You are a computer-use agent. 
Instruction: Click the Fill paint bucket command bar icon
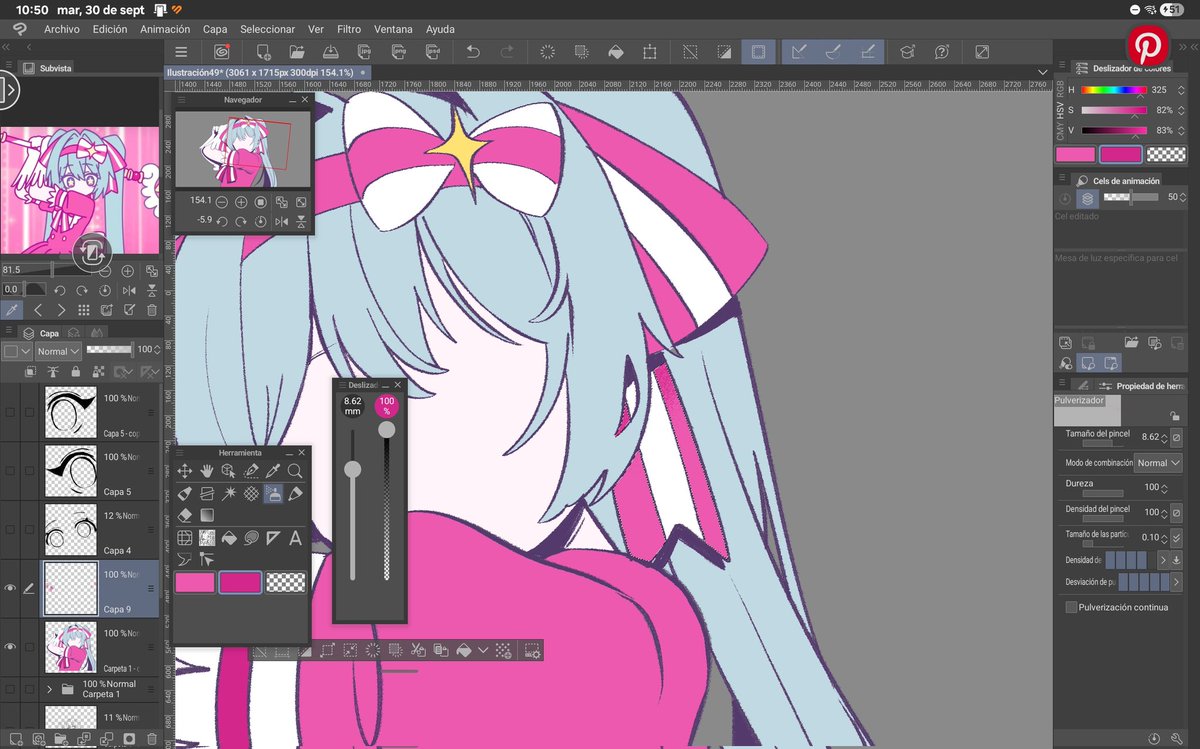616,52
